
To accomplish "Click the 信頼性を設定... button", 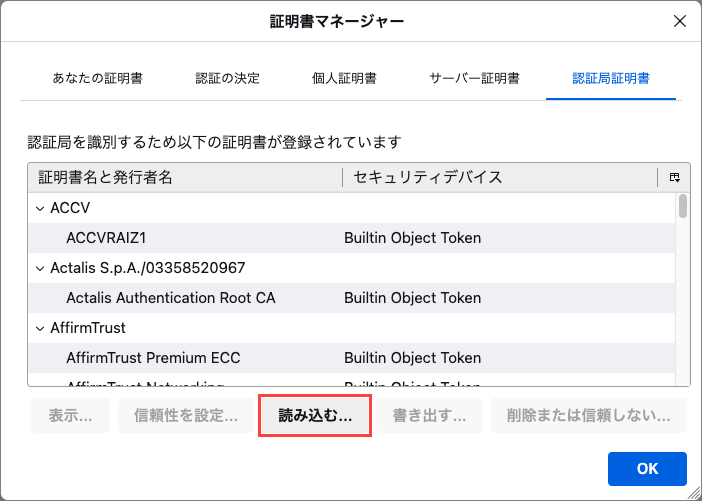I will pyautogui.click(x=186, y=415).
